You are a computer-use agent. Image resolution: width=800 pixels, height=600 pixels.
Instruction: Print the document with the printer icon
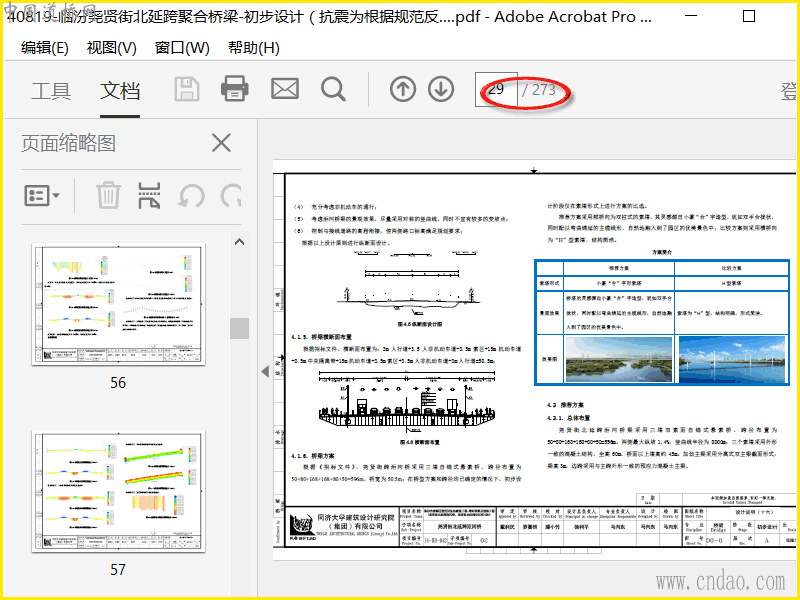235,89
